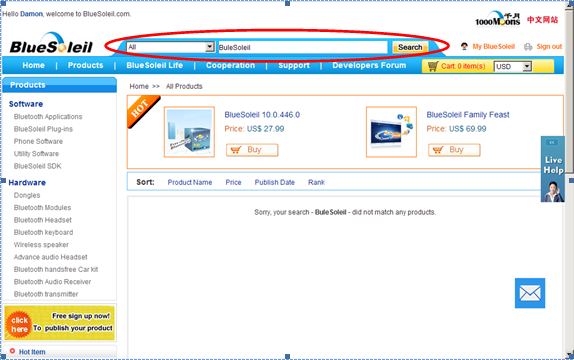Open the USD currency dropdown

pyautogui.click(x=512, y=66)
